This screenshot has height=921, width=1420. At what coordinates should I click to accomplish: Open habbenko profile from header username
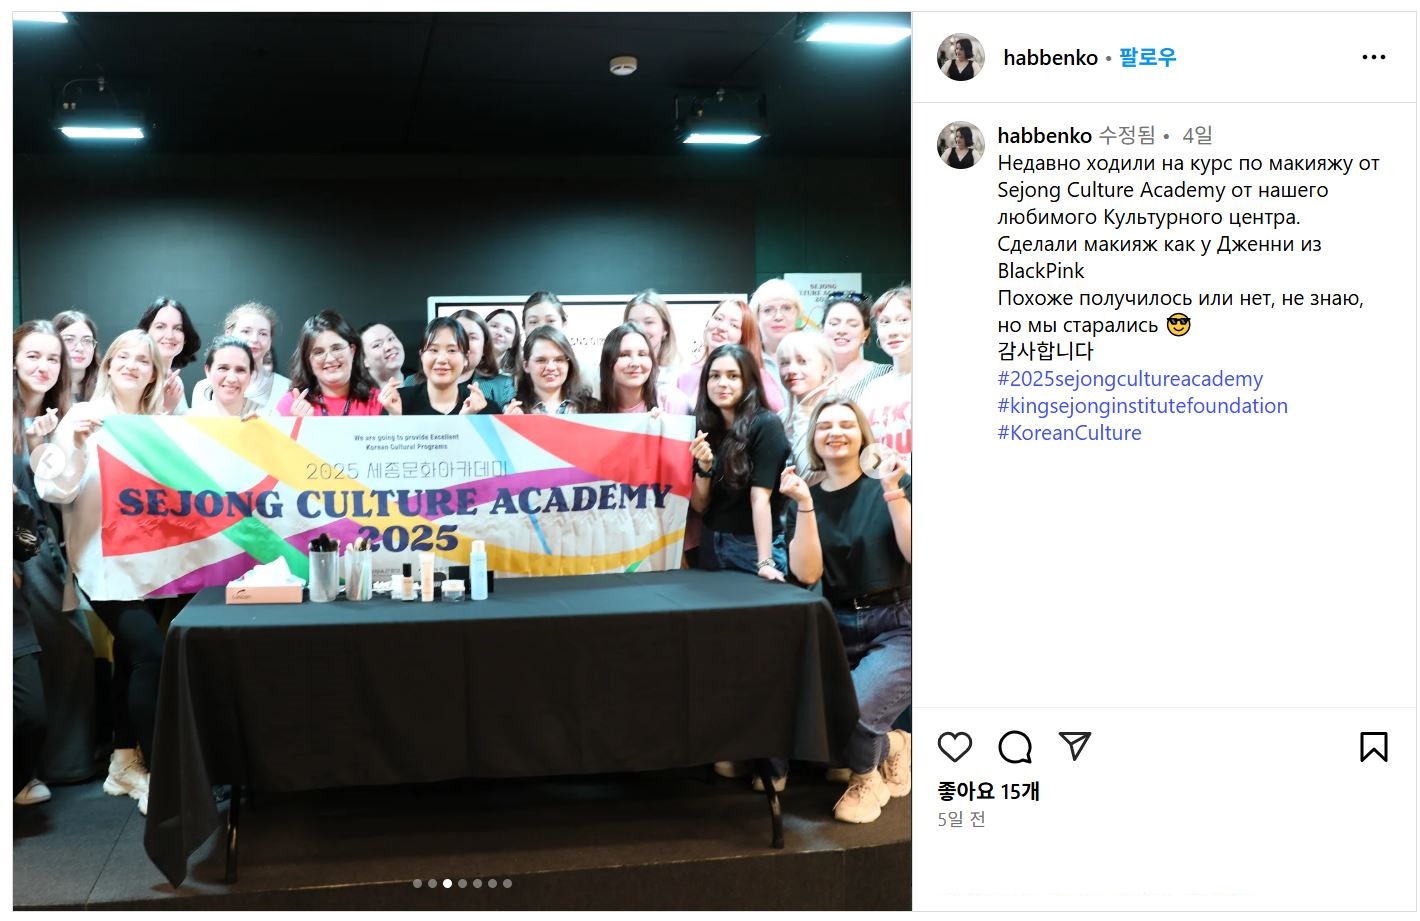[x=1050, y=57]
